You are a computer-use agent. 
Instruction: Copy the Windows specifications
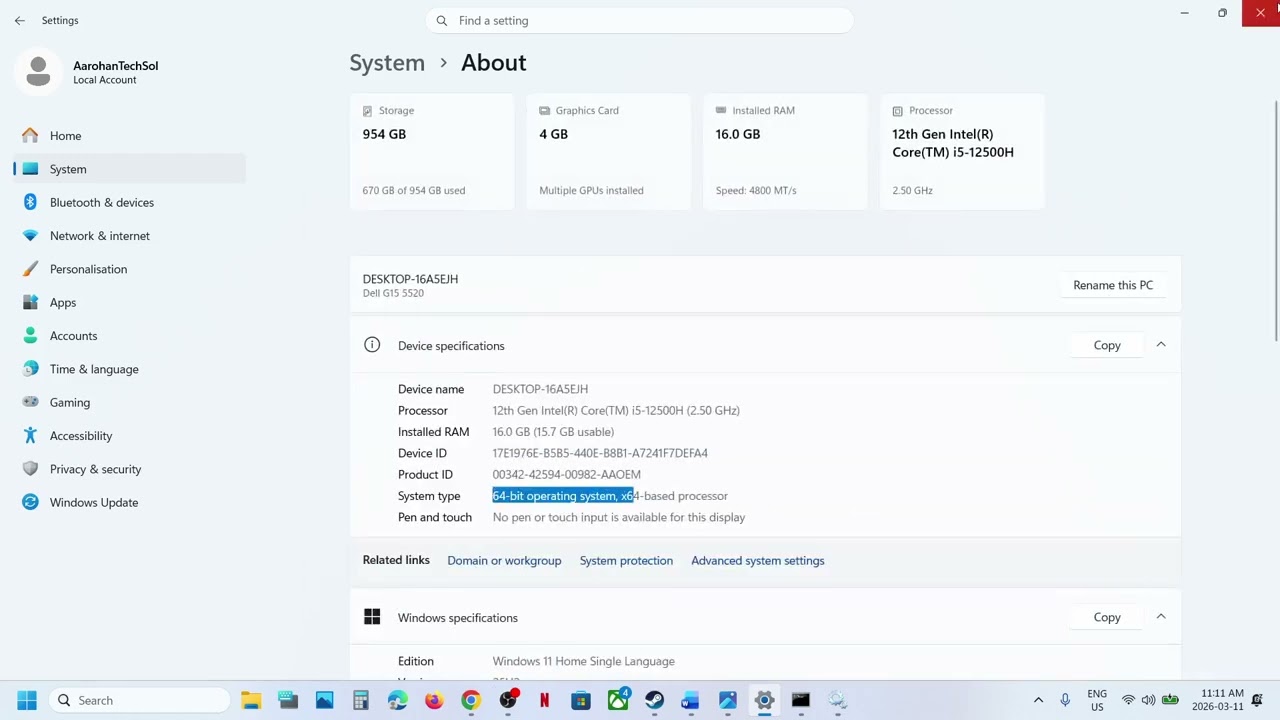click(1107, 617)
